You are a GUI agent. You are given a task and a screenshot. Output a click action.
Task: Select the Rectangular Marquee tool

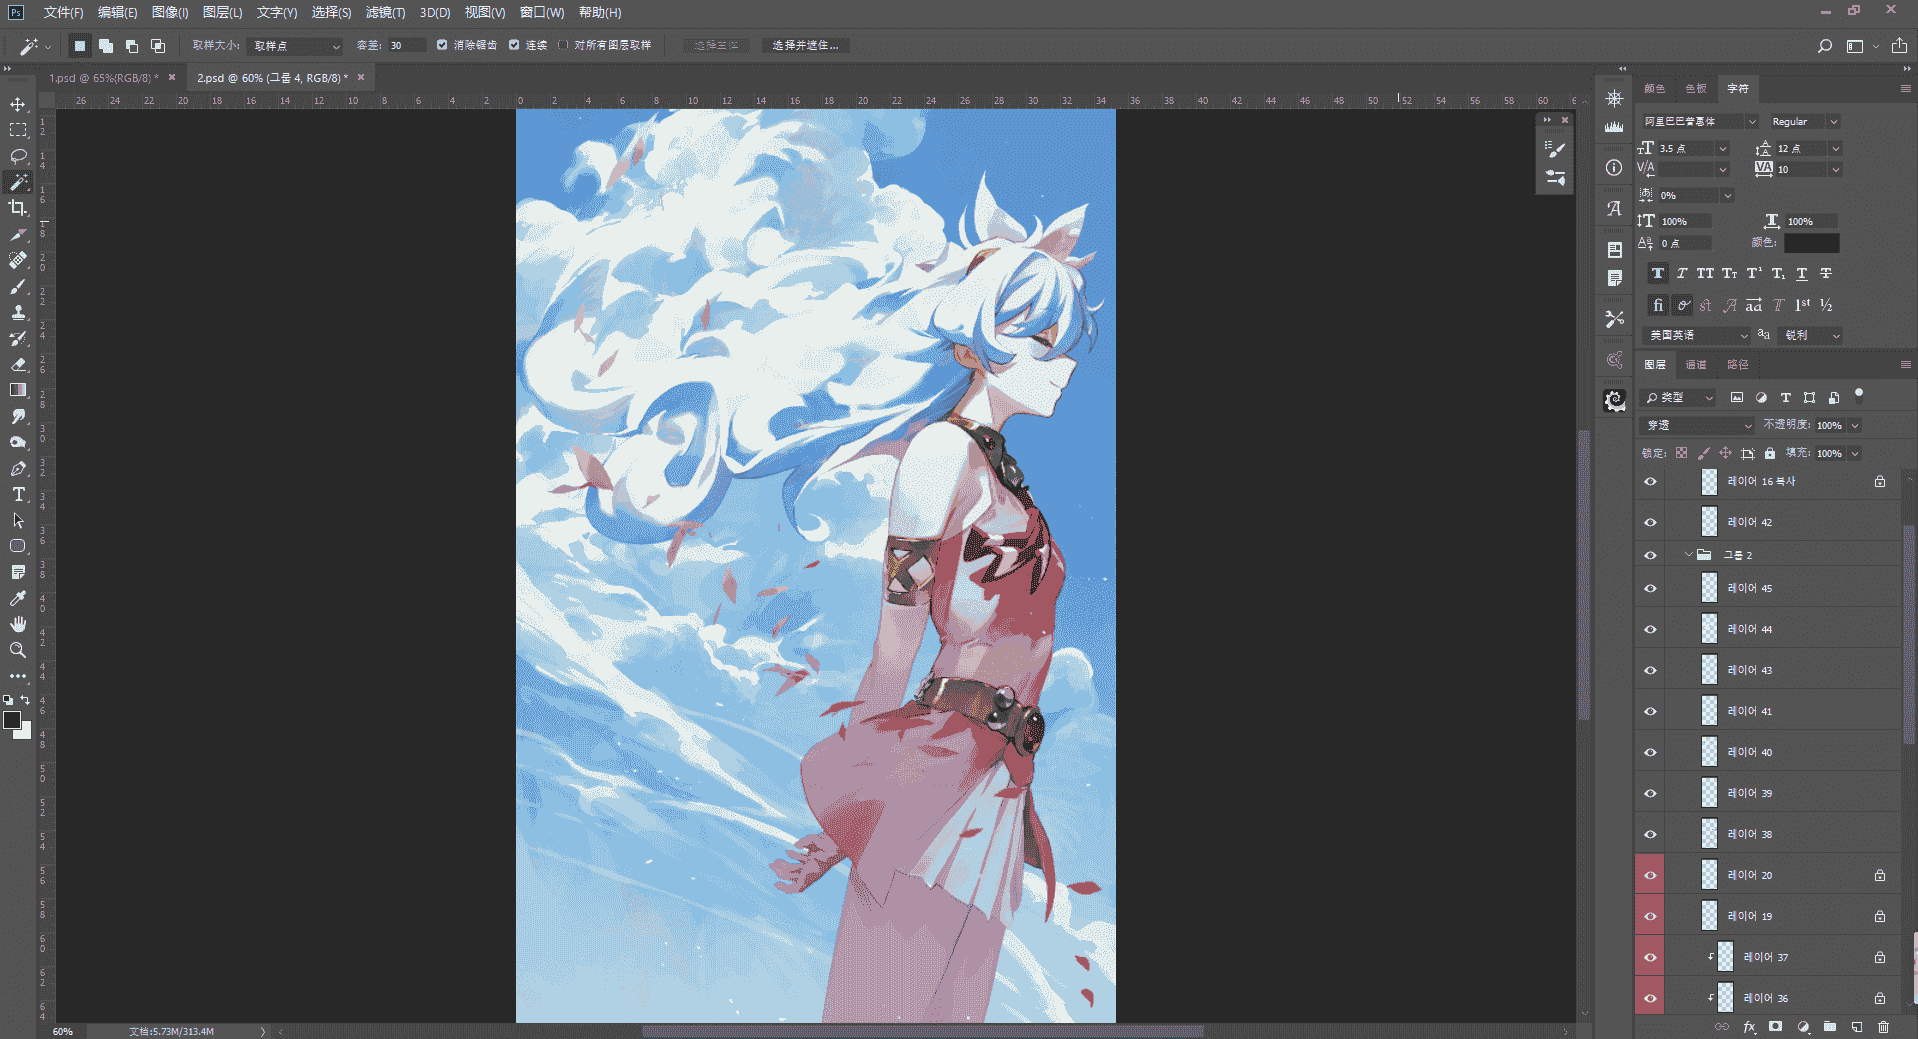[x=18, y=130]
